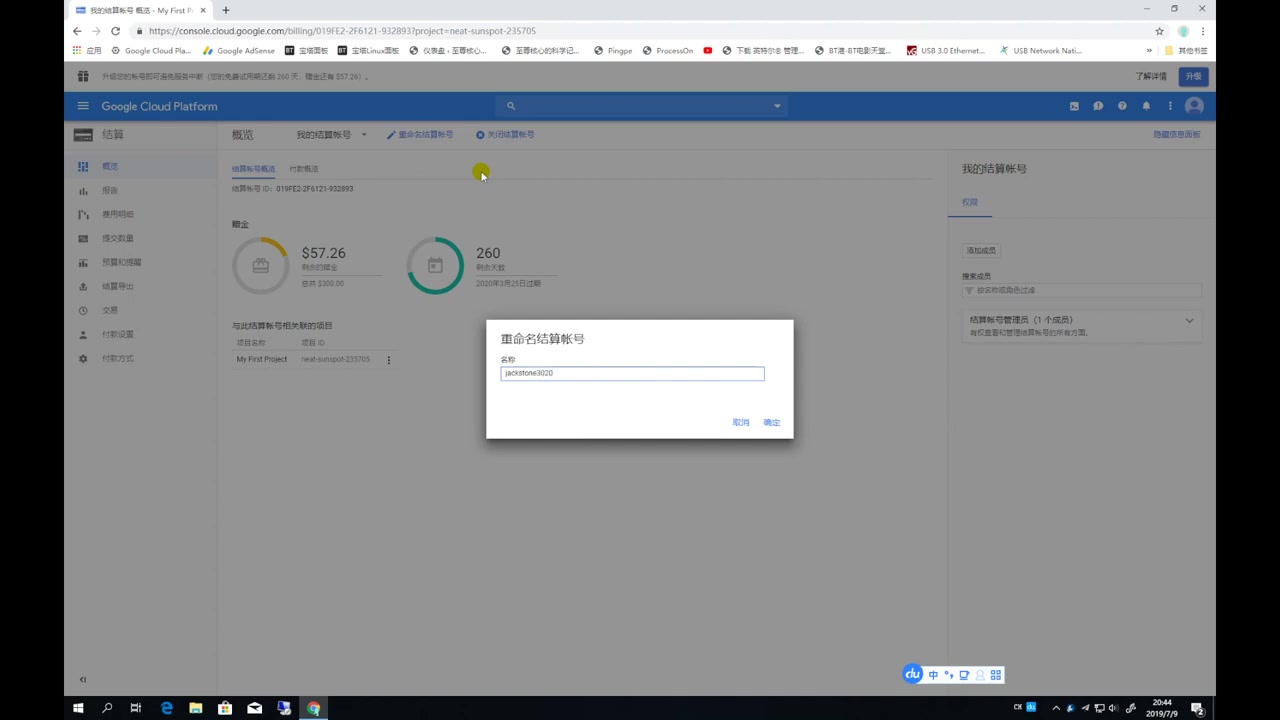Click the three-dot menu for My First Project
Viewport: 1280px width, 720px height.
[389, 360]
